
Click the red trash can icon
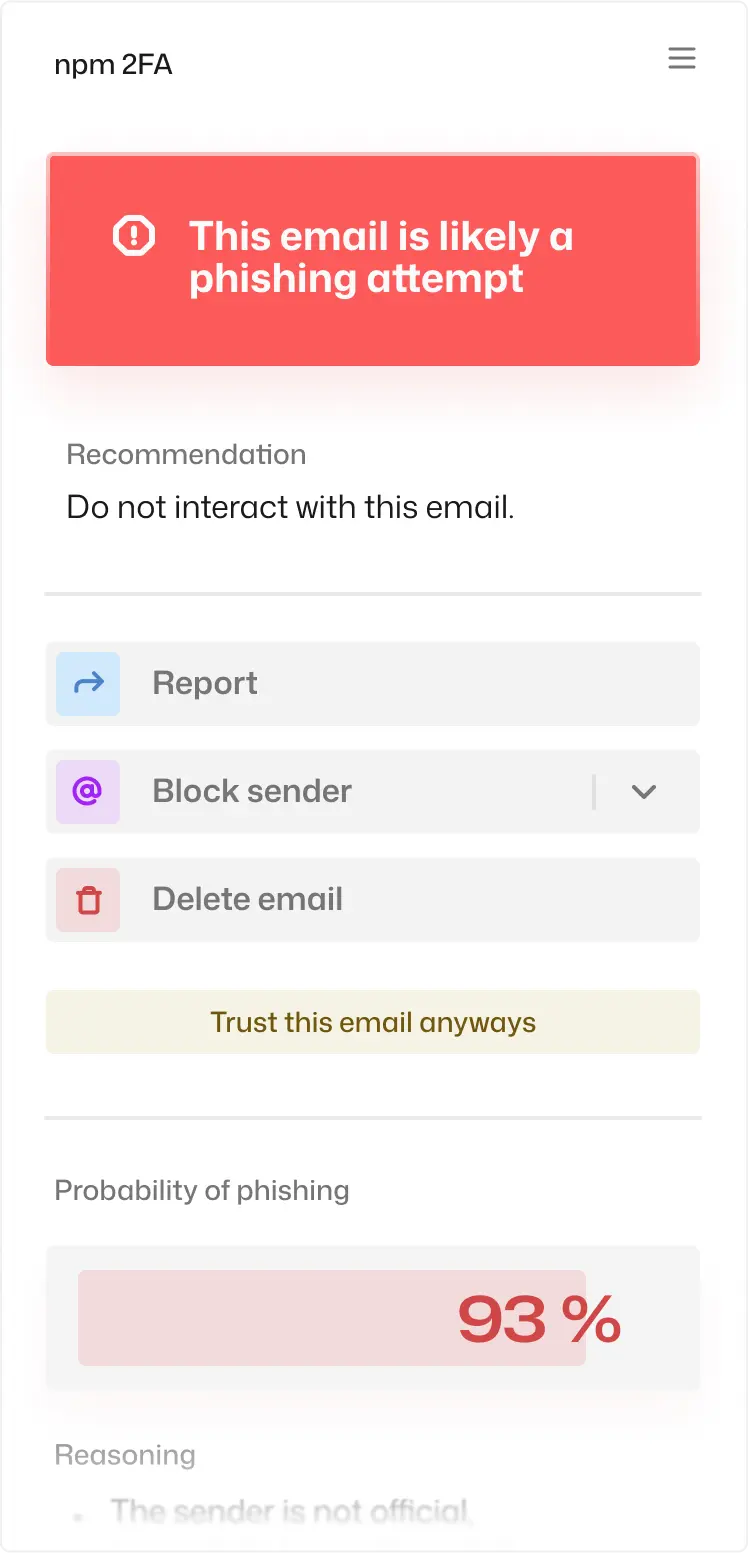88,900
